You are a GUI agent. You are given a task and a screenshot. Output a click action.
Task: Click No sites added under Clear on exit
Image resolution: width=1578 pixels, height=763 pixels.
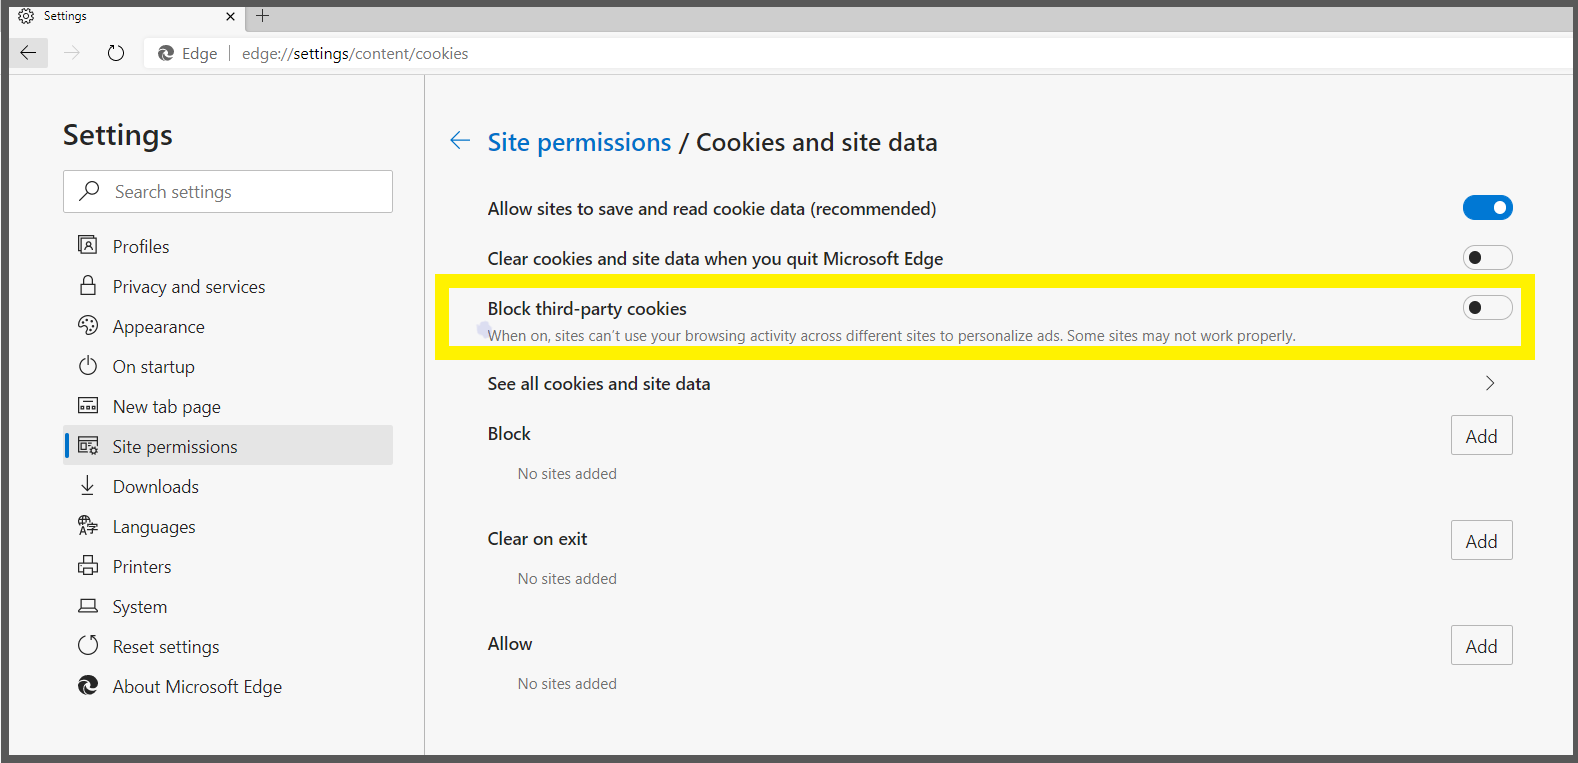coord(567,578)
